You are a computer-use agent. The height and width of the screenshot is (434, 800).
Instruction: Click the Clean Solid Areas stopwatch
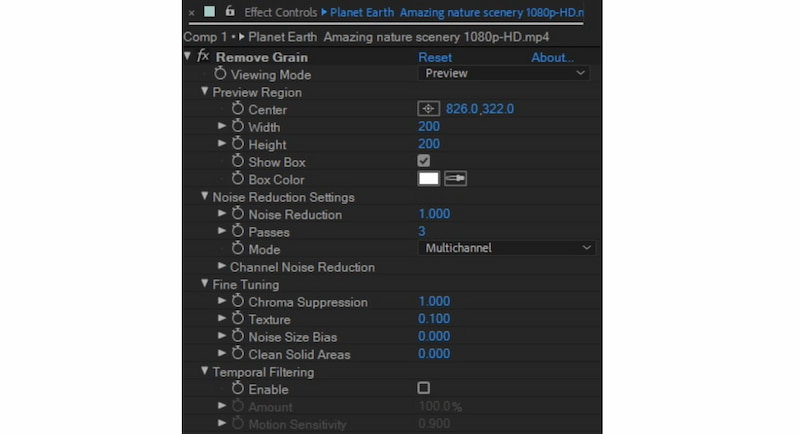pyautogui.click(x=237, y=353)
